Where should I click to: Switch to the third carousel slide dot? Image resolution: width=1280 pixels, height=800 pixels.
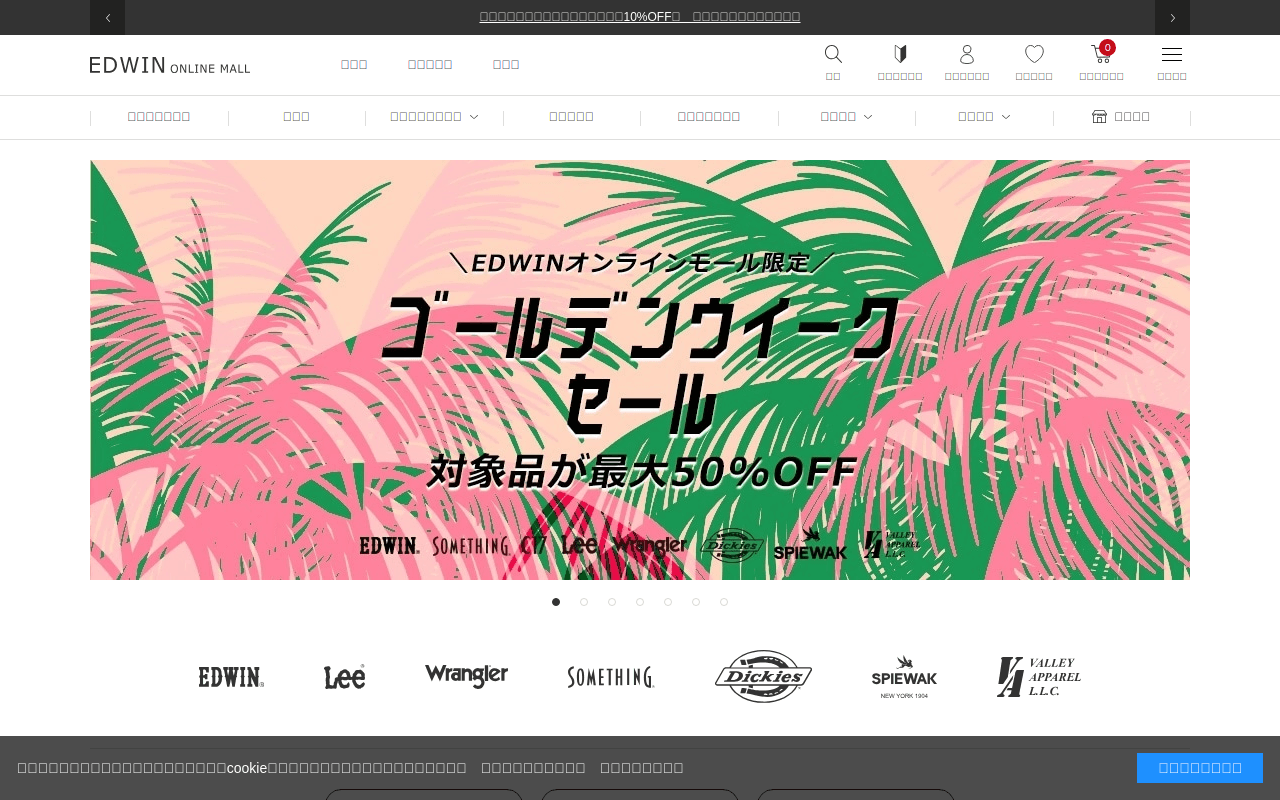click(612, 602)
